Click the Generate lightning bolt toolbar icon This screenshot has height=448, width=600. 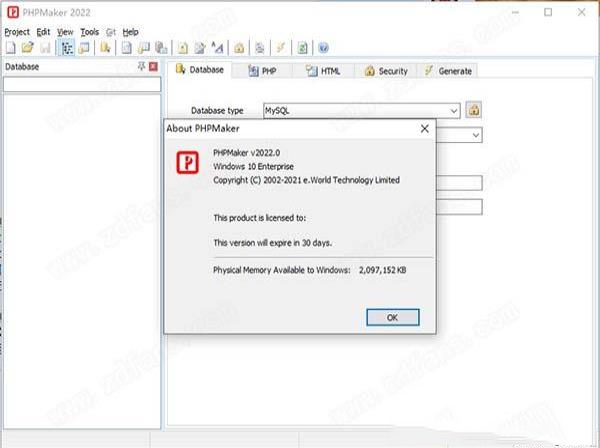[281, 47]
